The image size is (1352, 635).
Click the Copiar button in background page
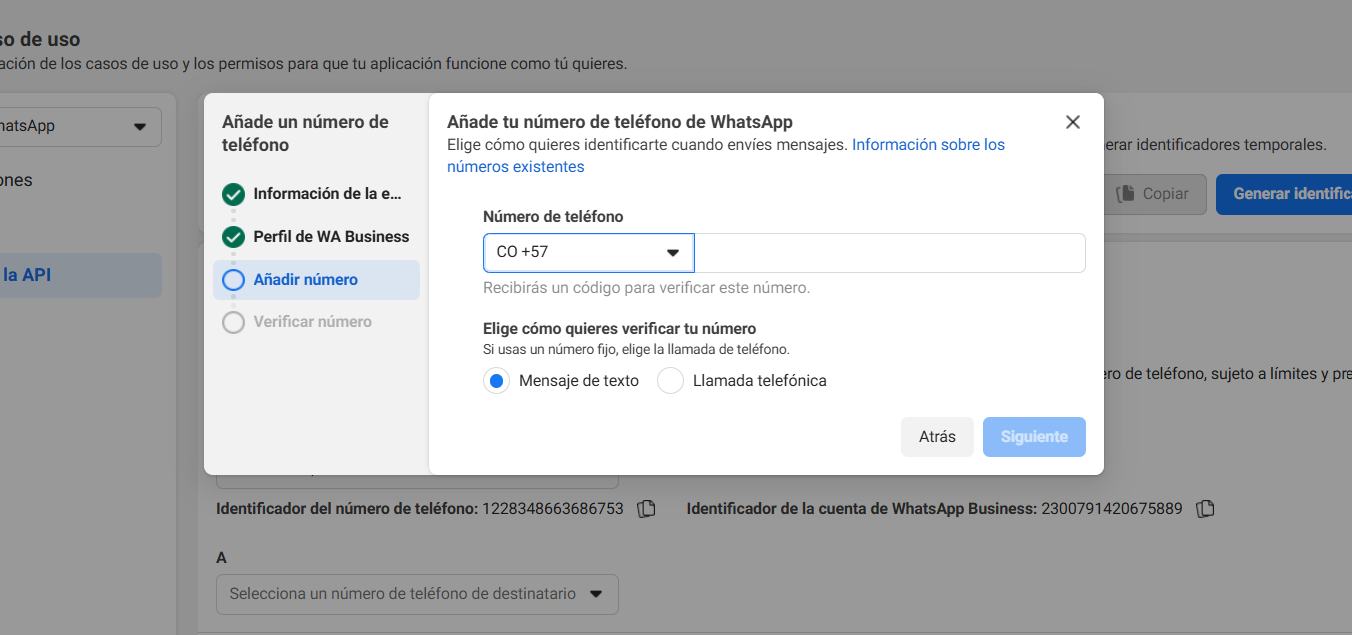tap(1154, 194)
